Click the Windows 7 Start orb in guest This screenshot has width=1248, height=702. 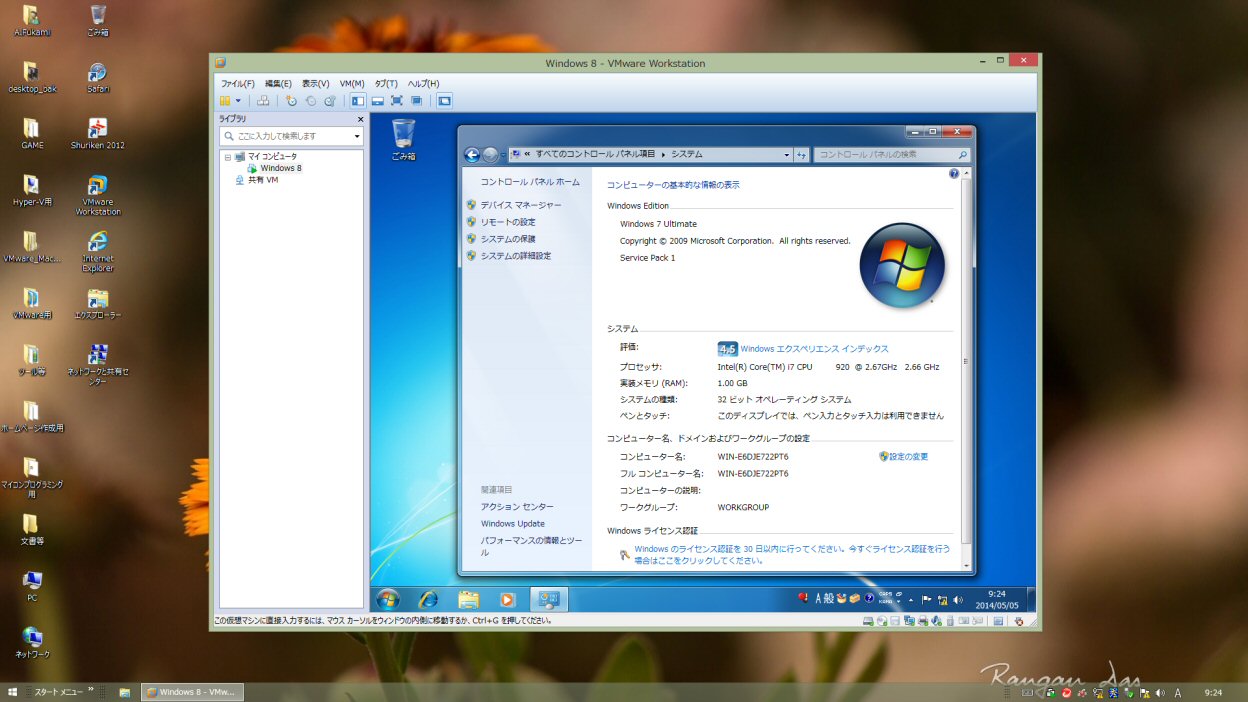point(388,599)
